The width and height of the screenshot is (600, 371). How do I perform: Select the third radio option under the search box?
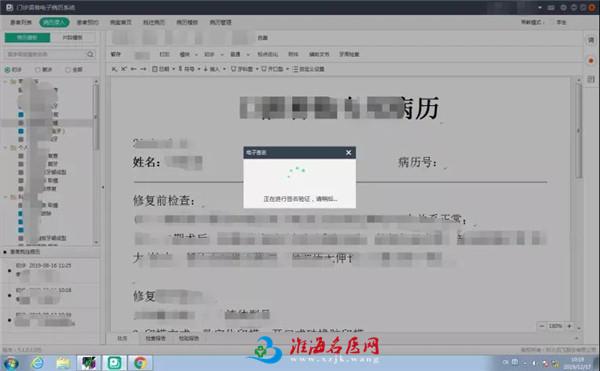[x=68, y=70]
